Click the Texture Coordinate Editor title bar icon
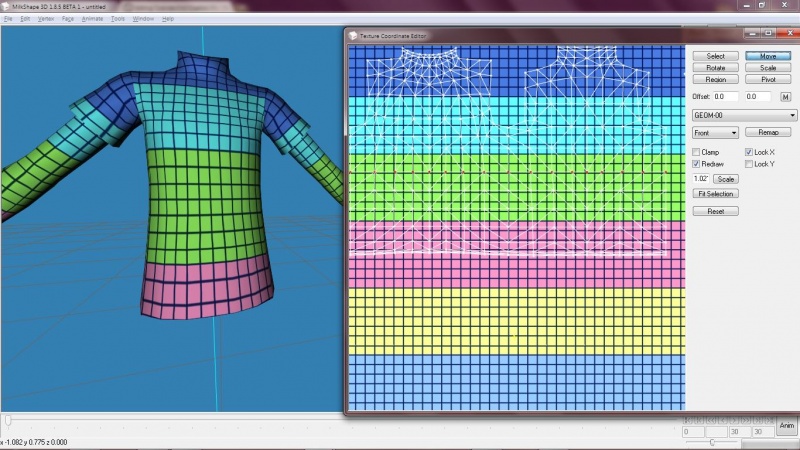This screenshot has height=450, width=800. [351, 35]
